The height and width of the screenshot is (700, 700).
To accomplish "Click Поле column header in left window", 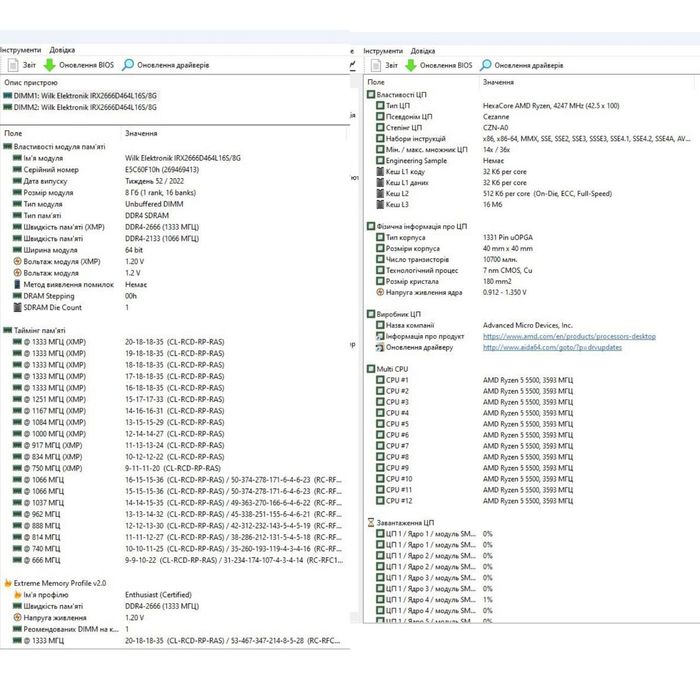I will click(13, 133).
